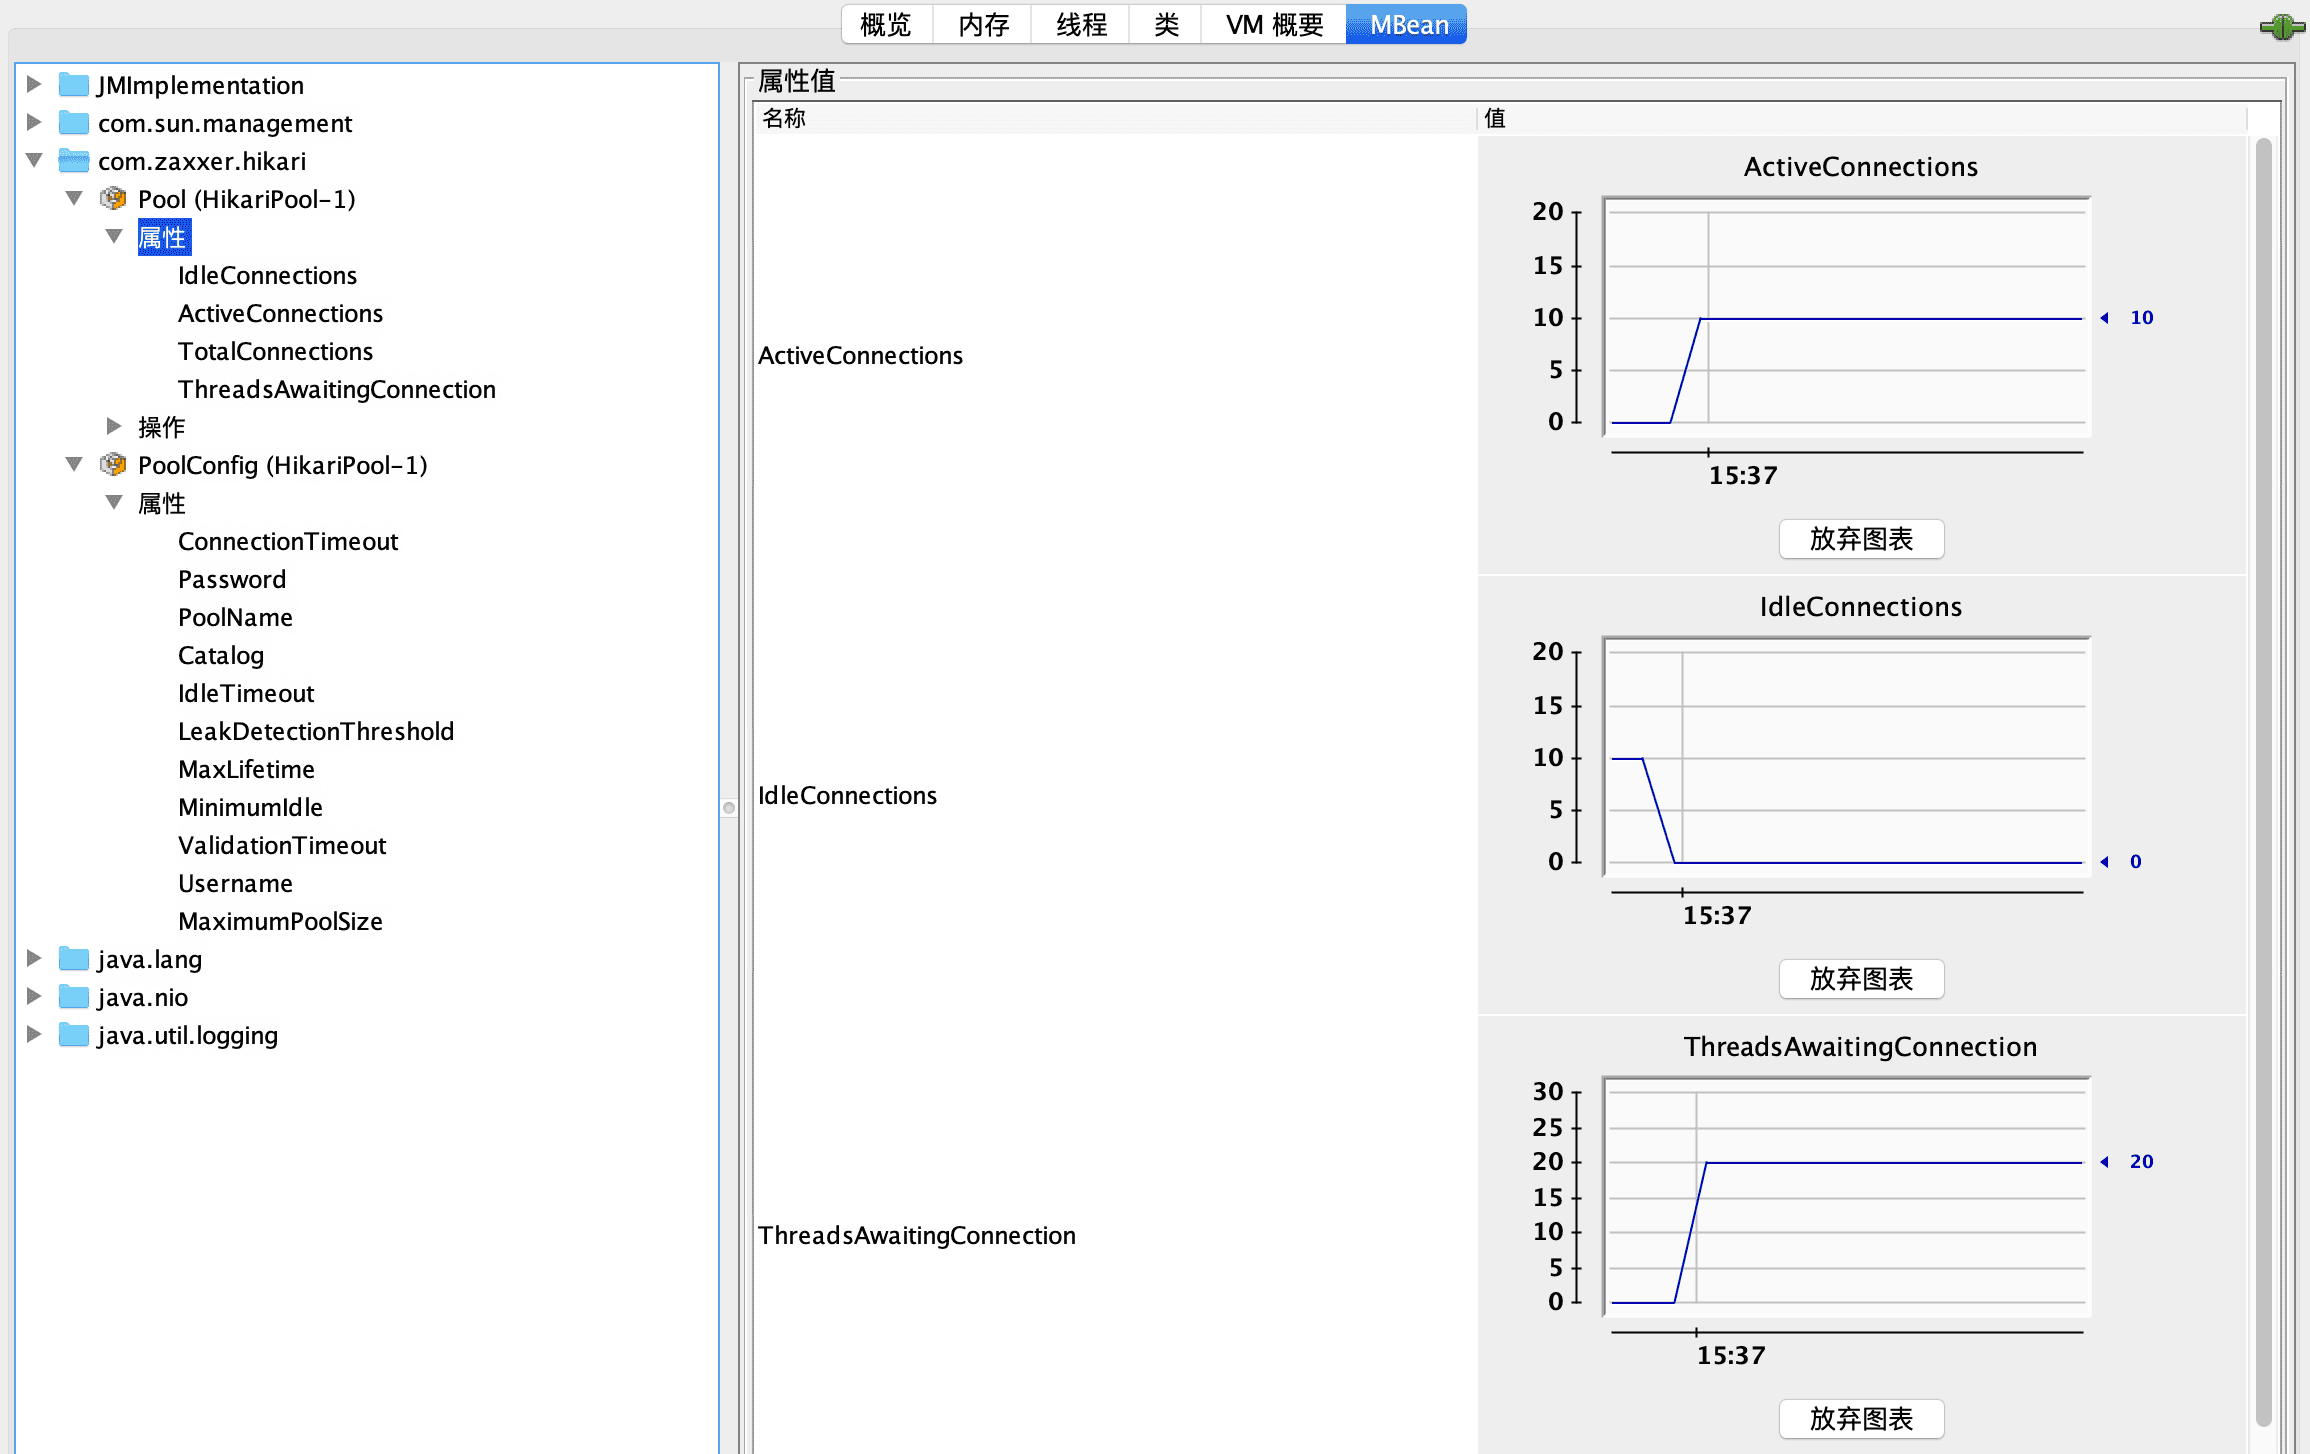The width and height of the screenshot is (2310, 1454).
Task: Click 放弃图表 under the IdleConnections chart
Action: 1860,979
